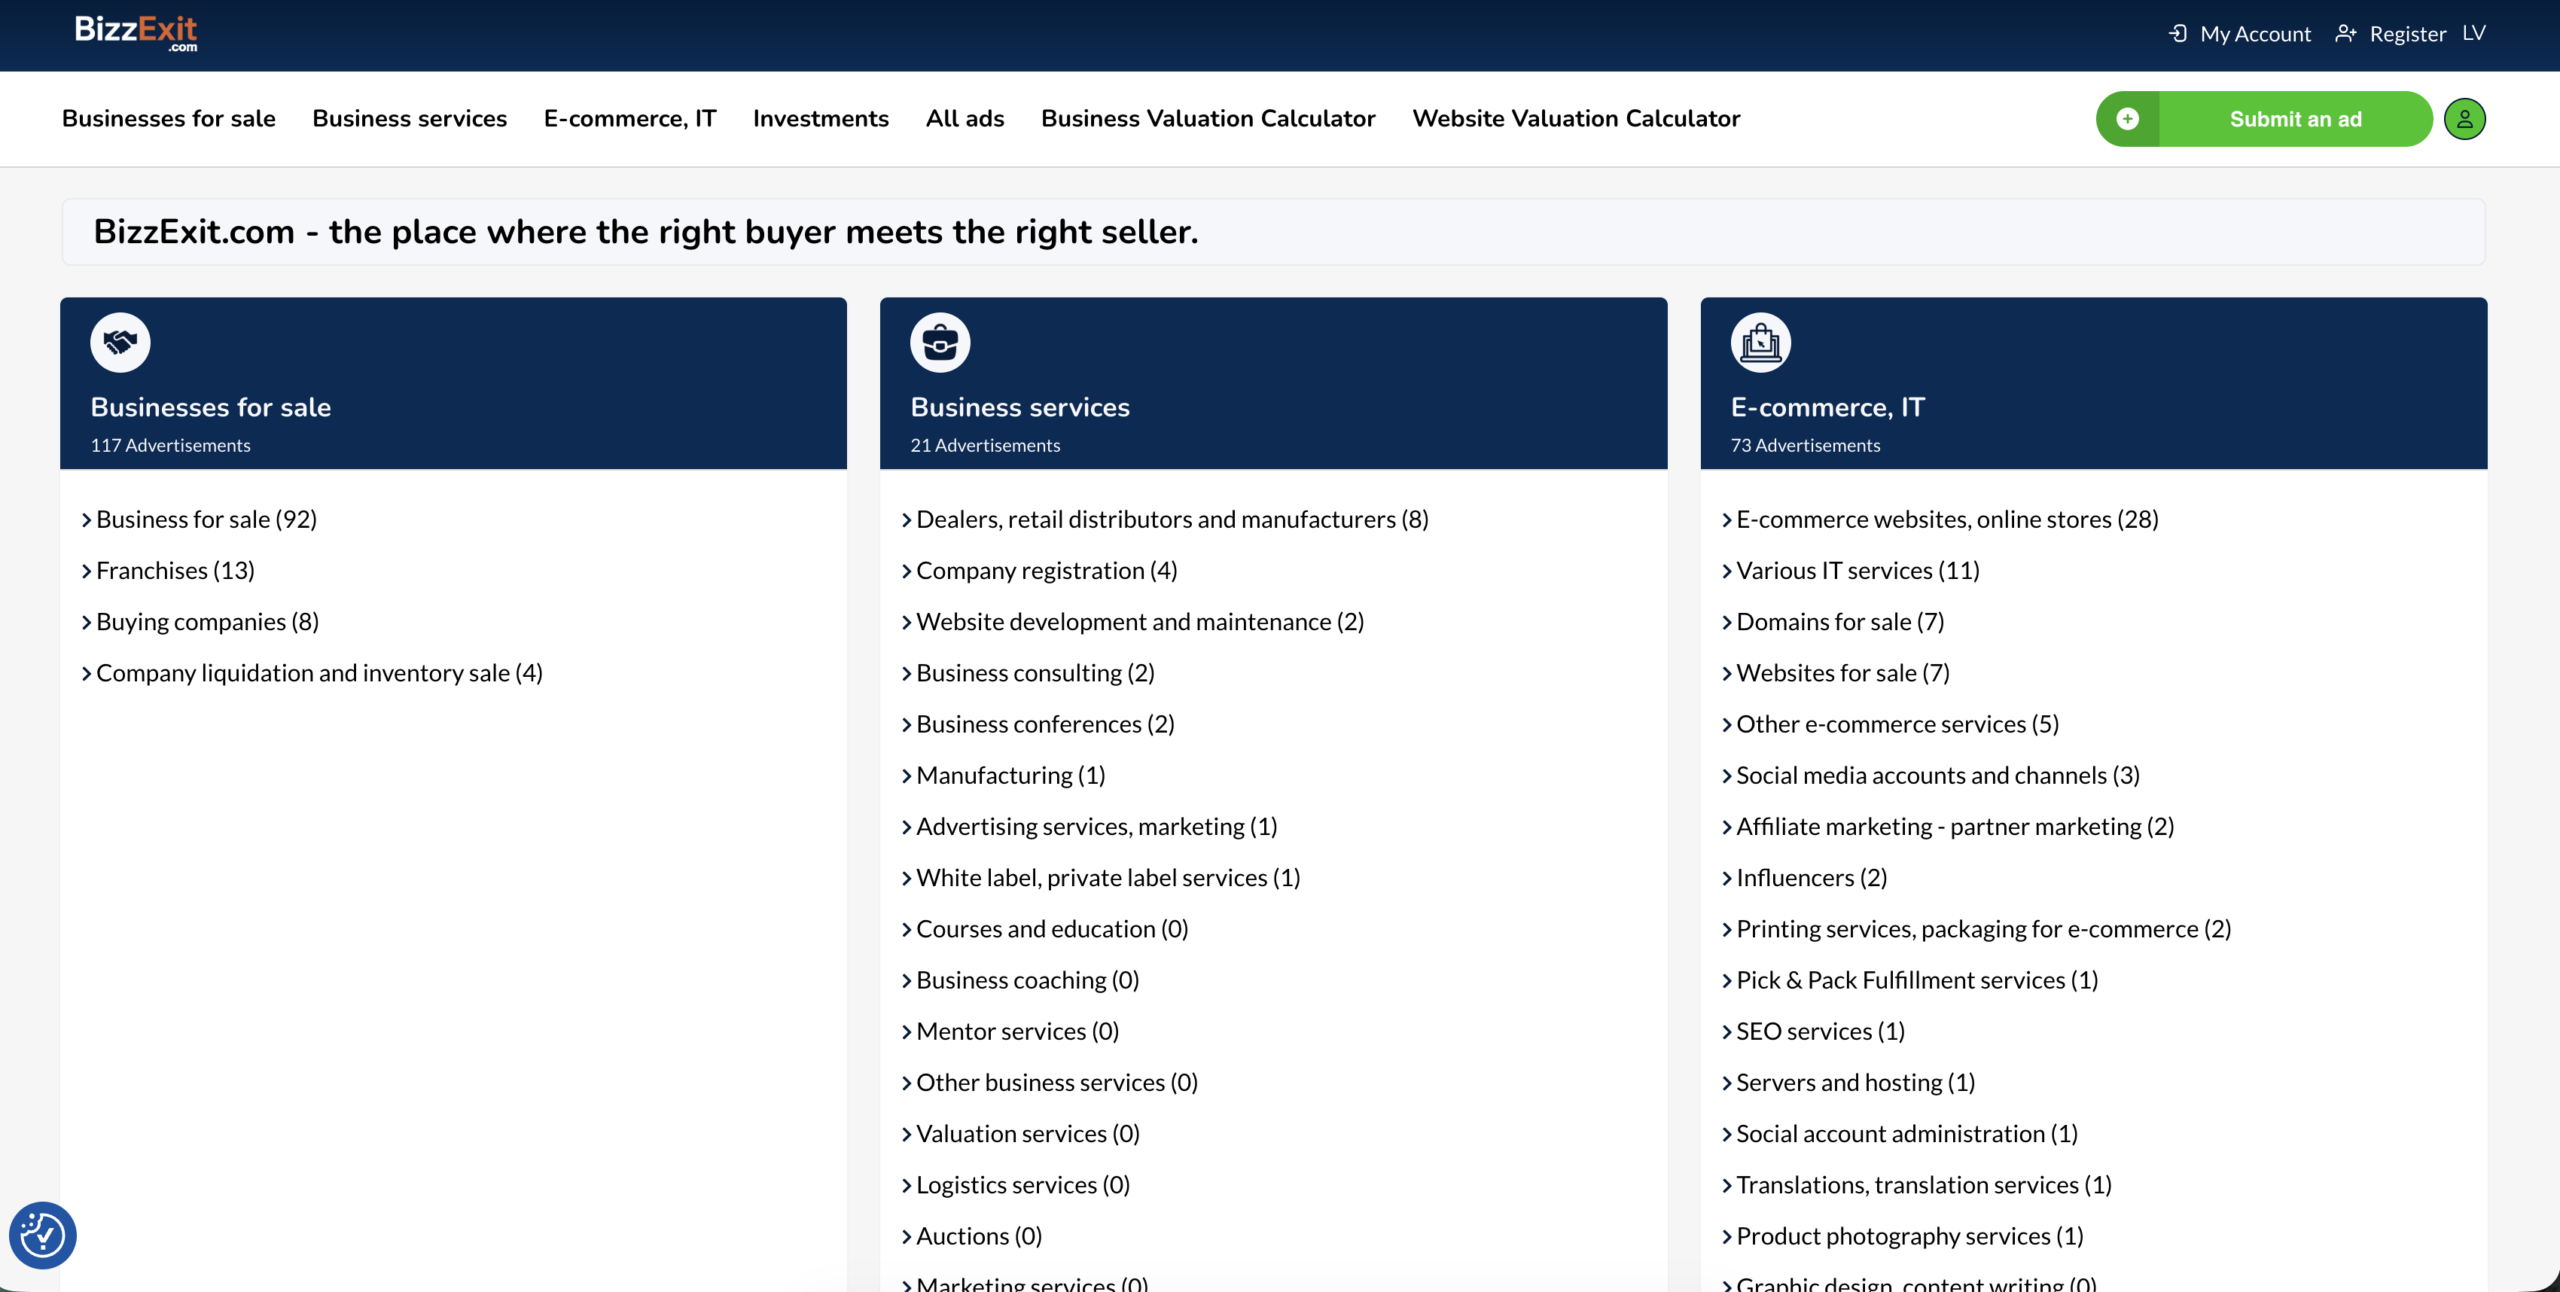Switch the language to LV

2474,34
